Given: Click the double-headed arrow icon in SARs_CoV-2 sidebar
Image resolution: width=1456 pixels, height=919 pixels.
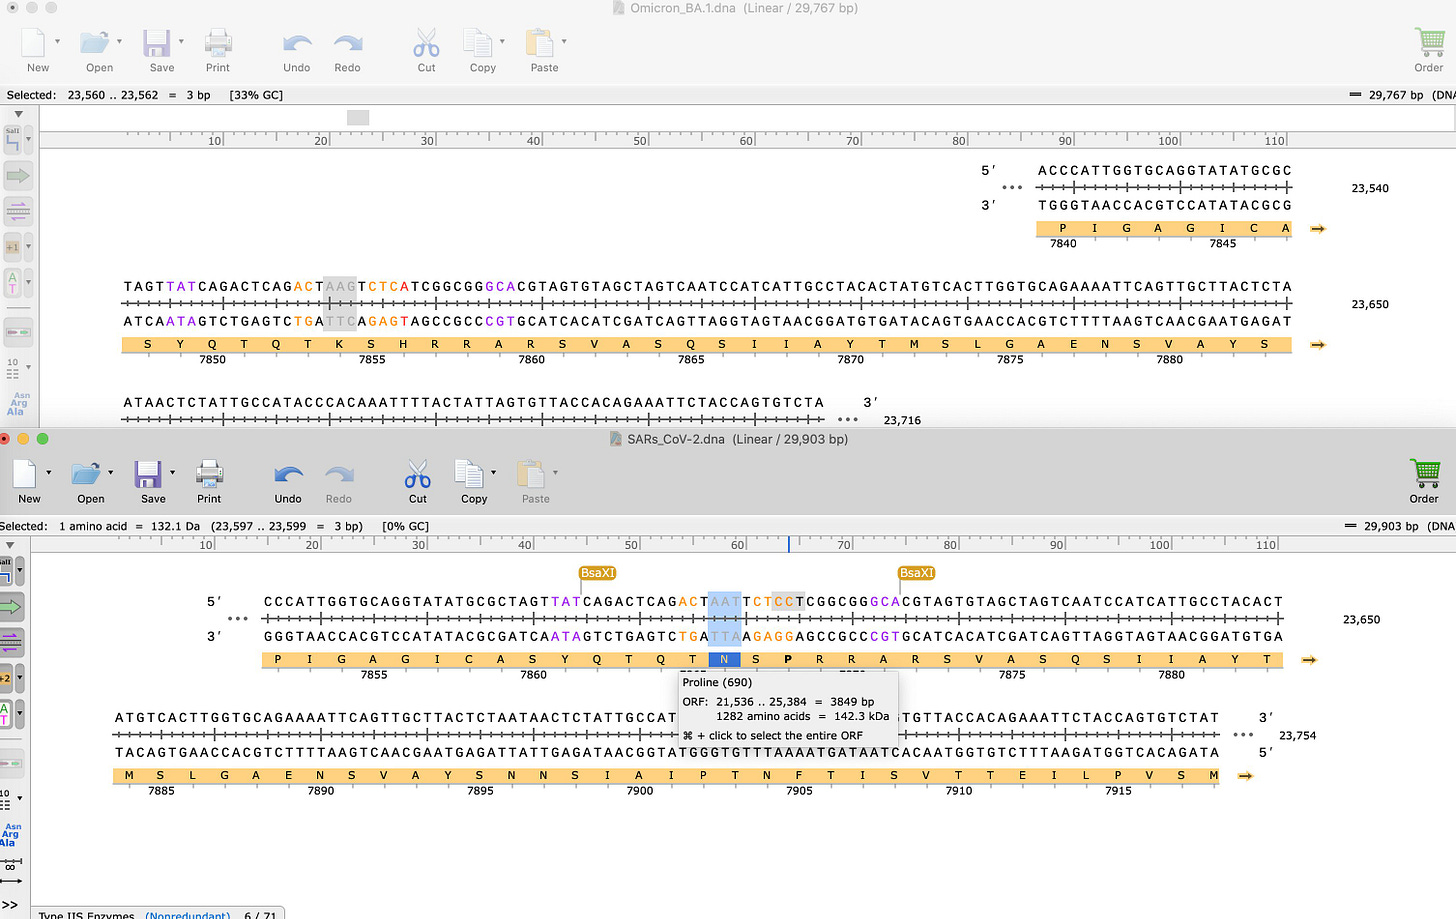Looking at the screenshot, I should click(x=11, y=881).
